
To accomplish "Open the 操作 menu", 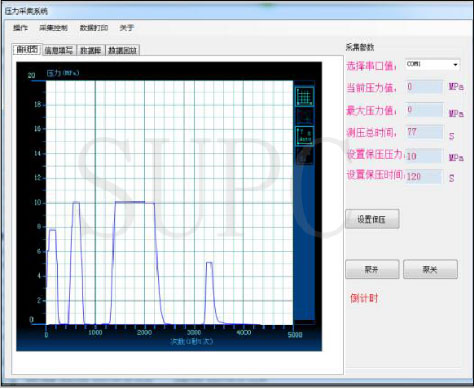I will (20, 28).
